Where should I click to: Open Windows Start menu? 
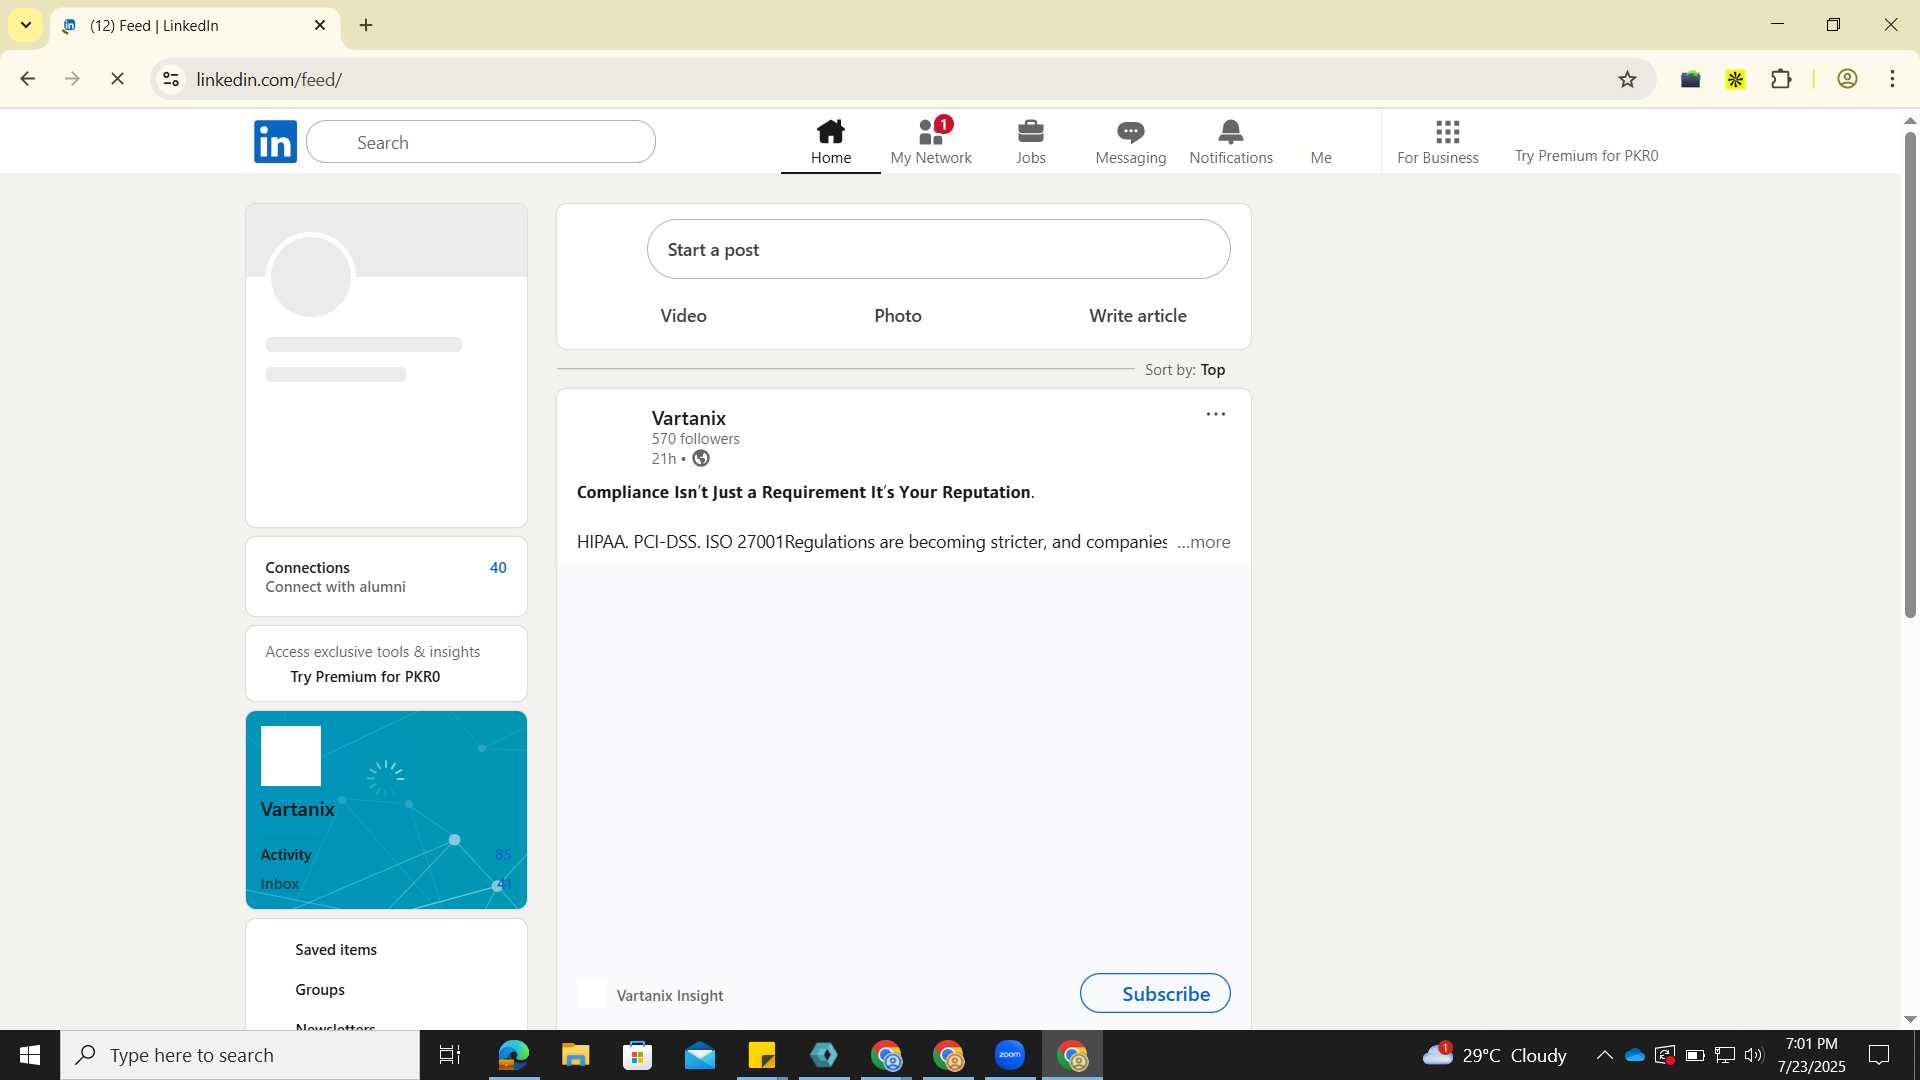30,1055
